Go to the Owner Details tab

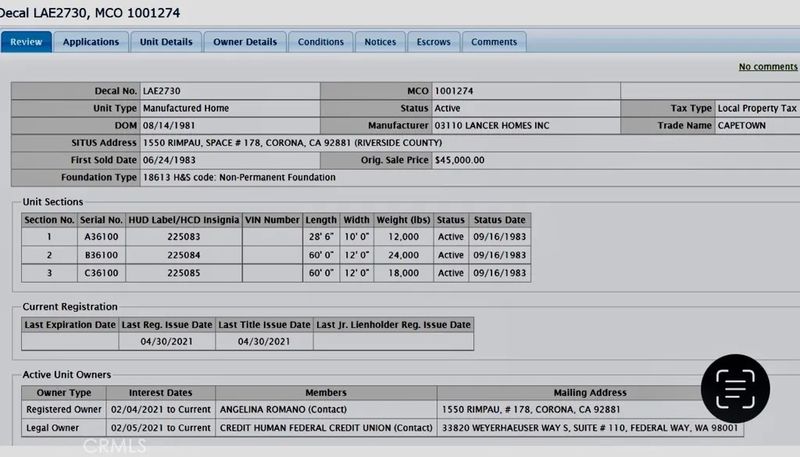click(246, 42)
